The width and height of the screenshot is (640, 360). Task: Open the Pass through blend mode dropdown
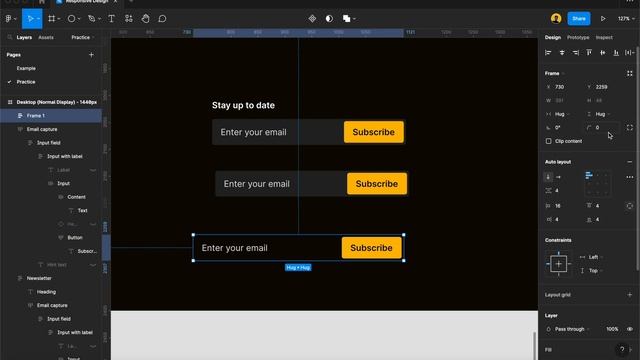569,329
